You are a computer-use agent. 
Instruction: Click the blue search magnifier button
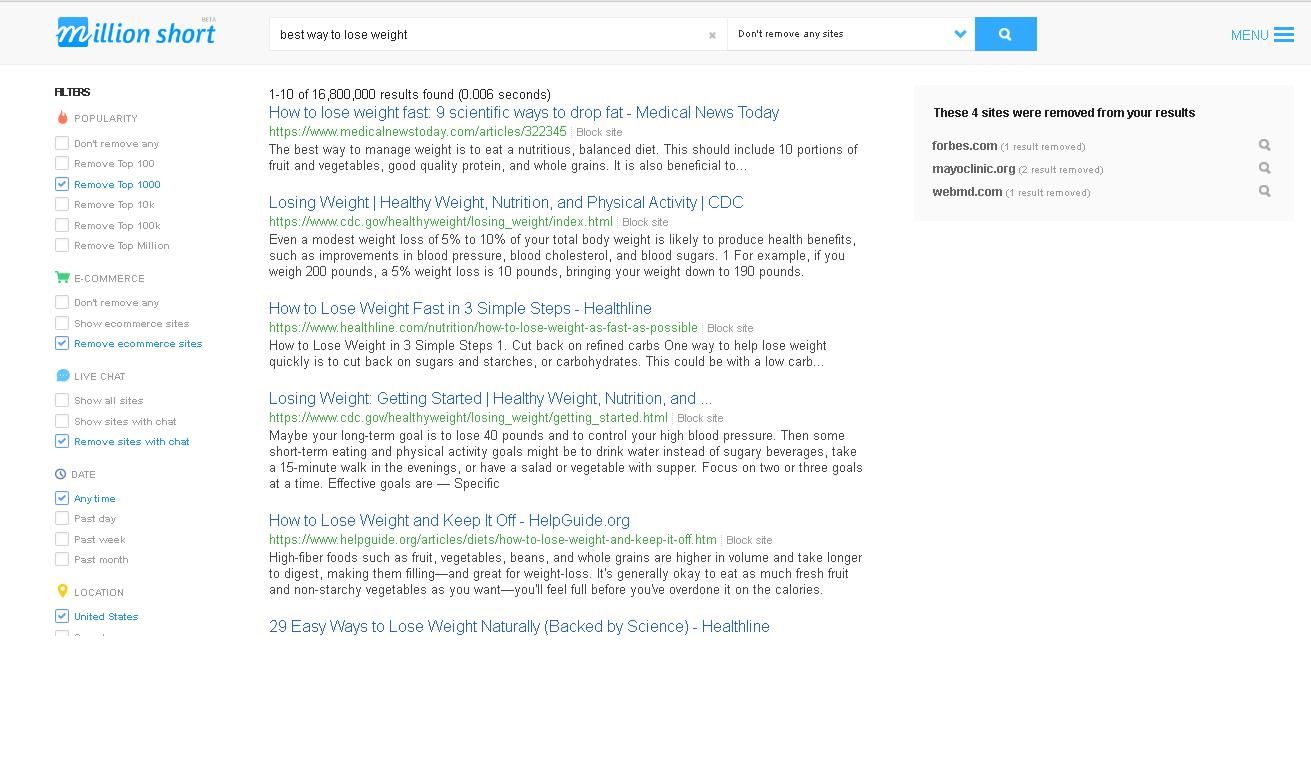point(1005,34)
